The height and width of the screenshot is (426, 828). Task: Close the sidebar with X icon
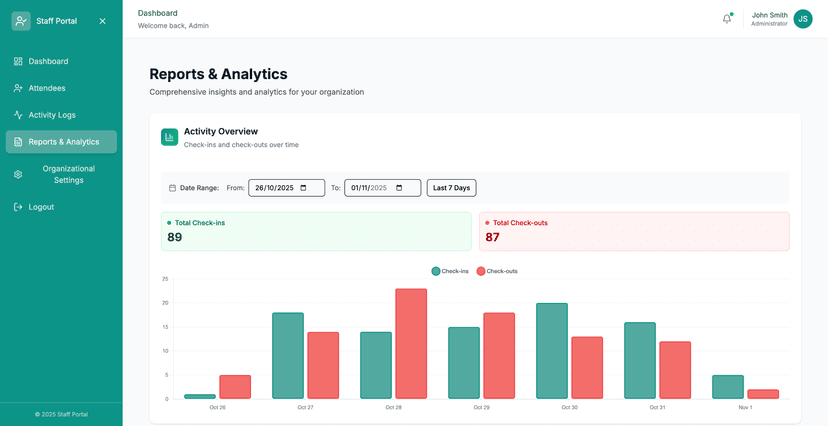coord(102,21)
